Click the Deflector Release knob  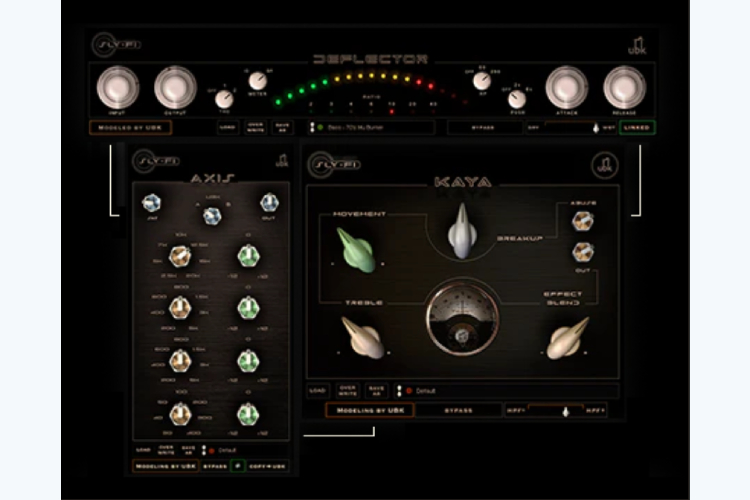point(624,88)
